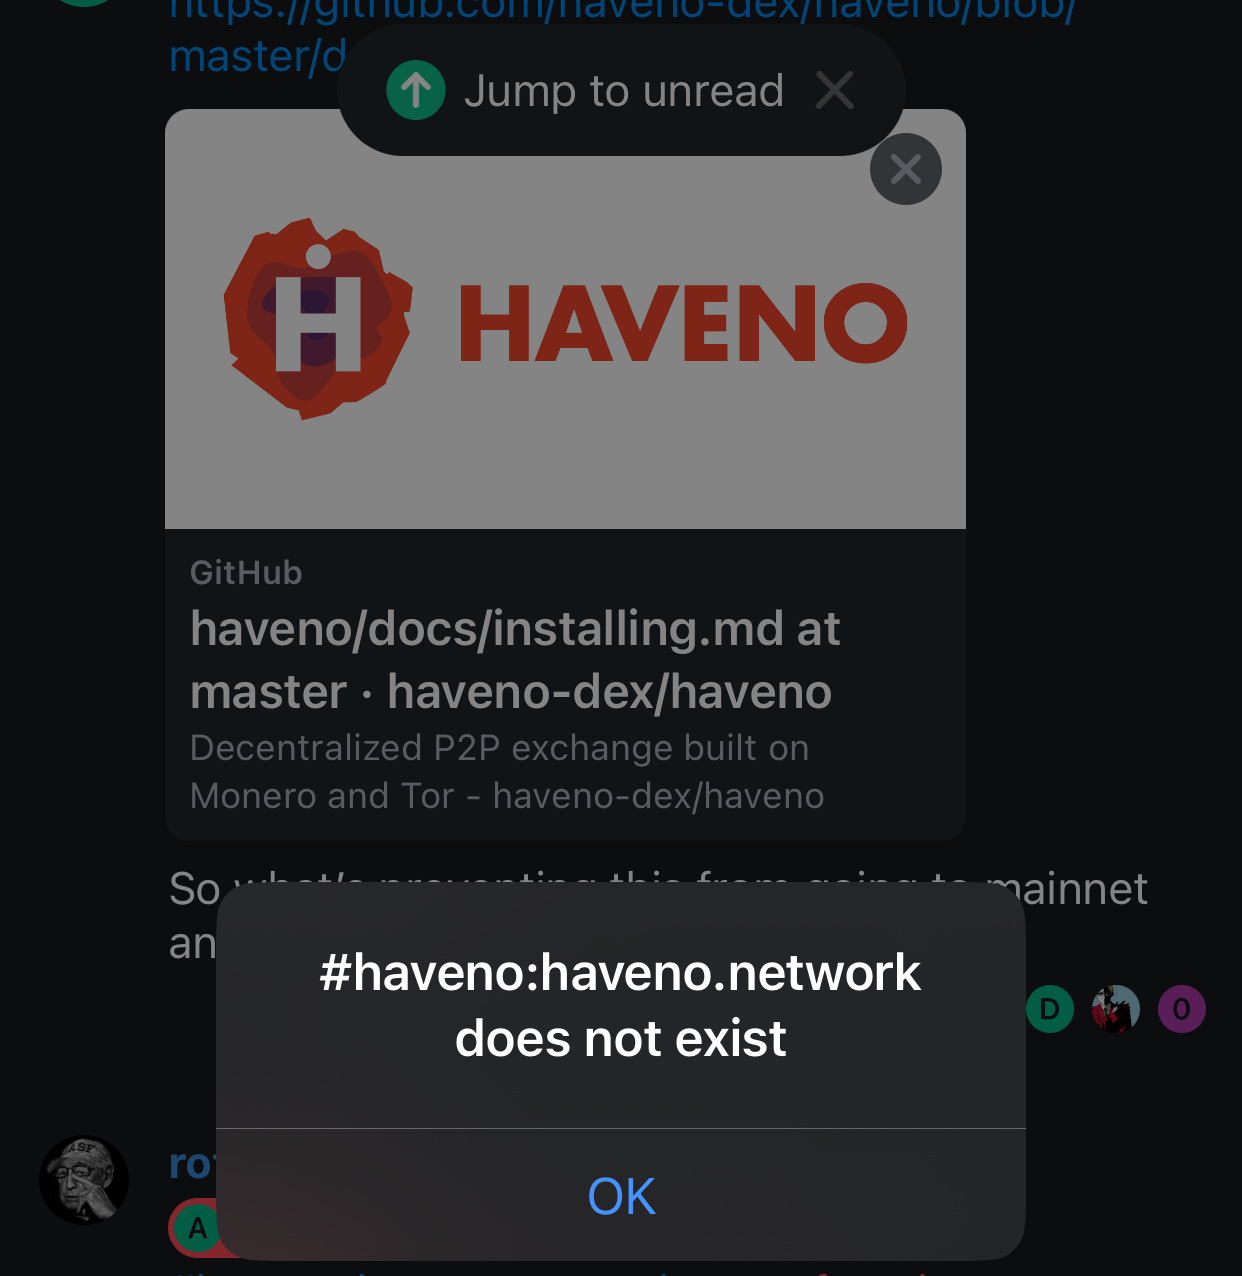
Task: Tap the '#haveno:haveno.network does not exist' message
Action: click(x=621, y=1005)
